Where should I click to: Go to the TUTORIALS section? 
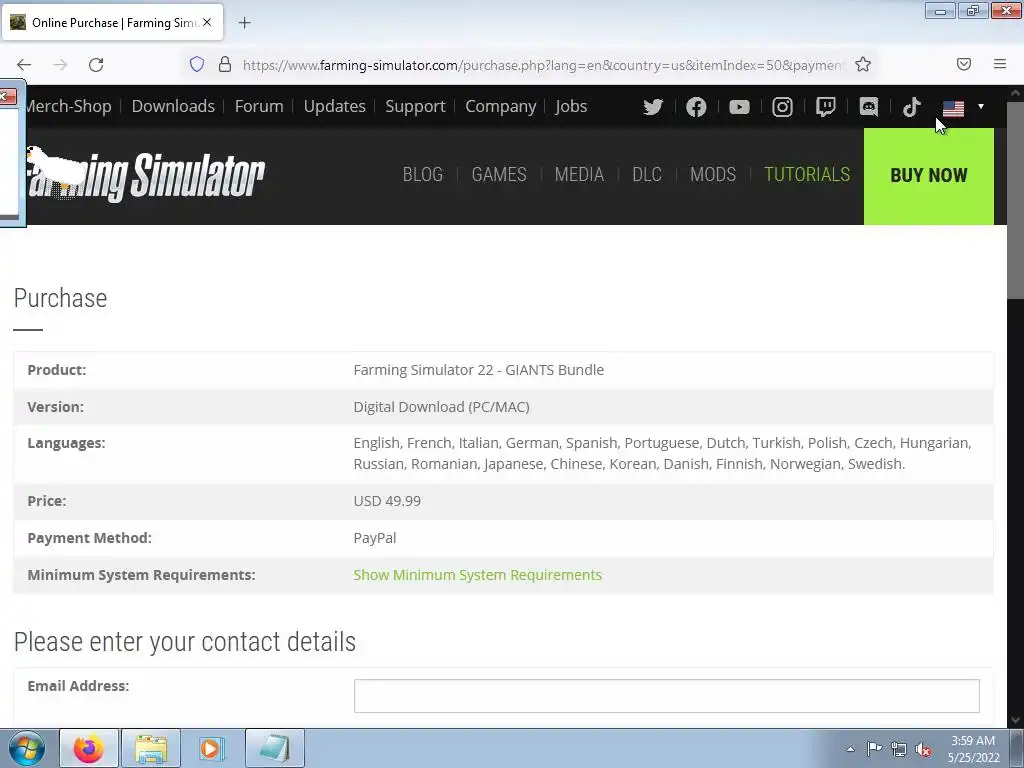point(807,174)
